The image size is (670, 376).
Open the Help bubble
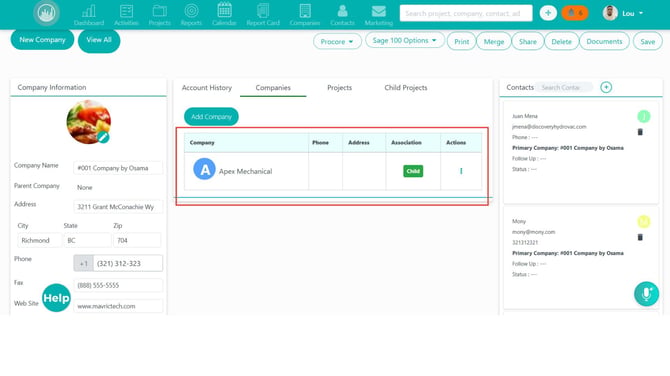(x=56, y=298)
